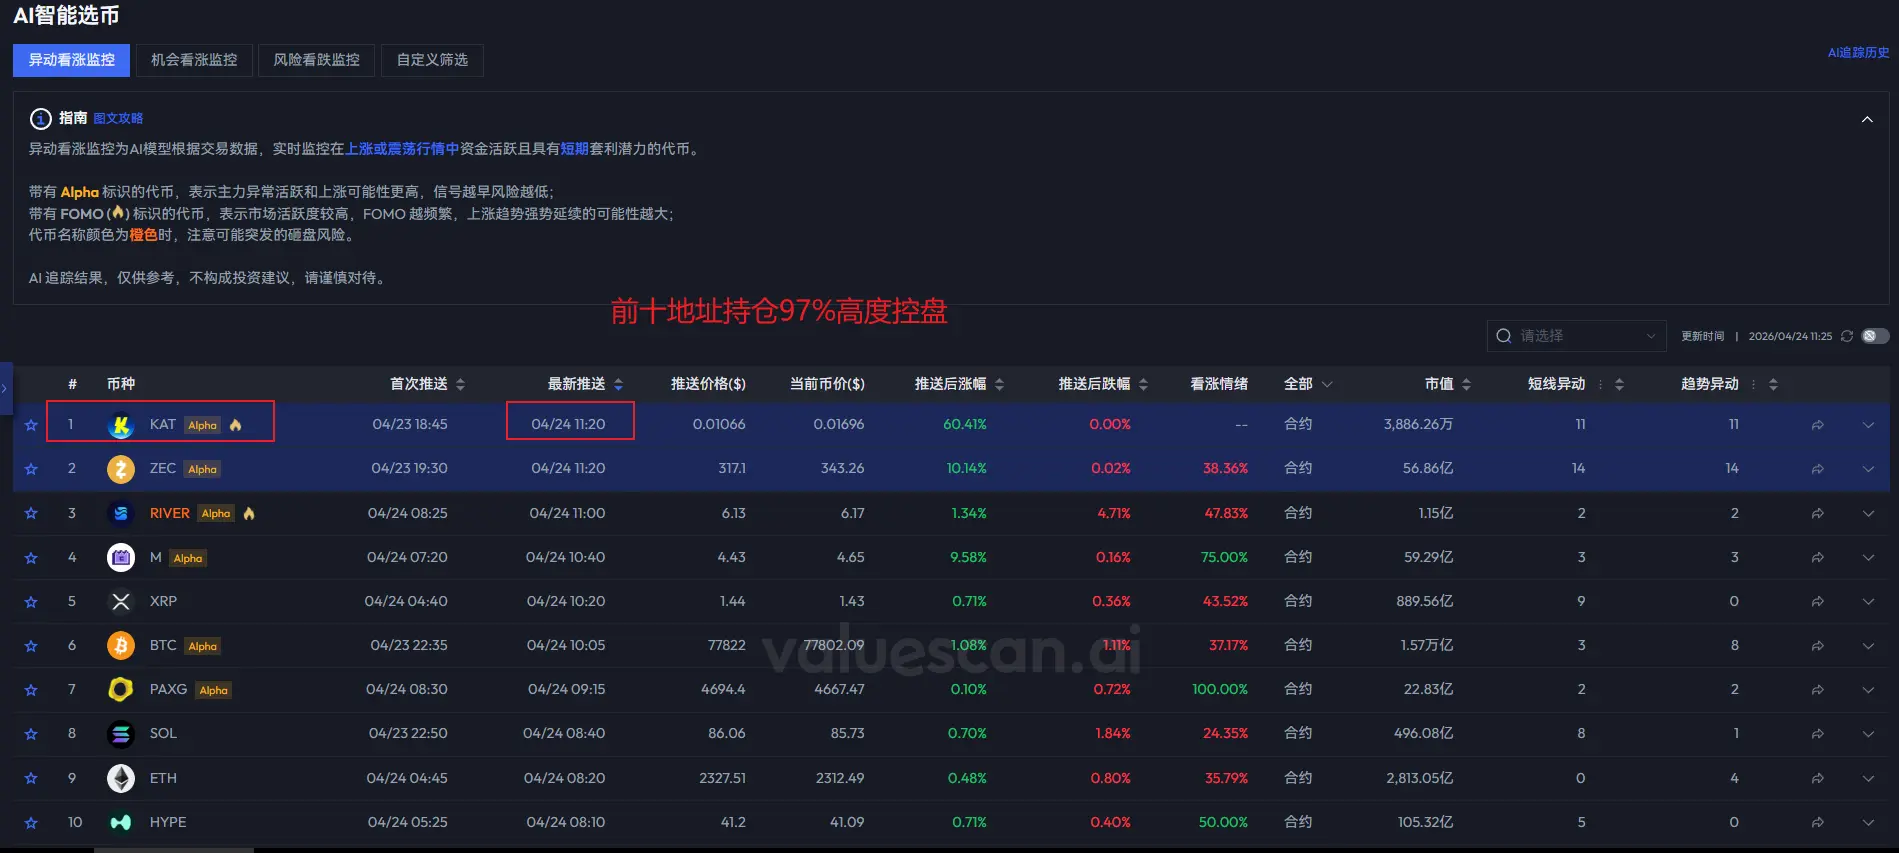Click the ZEC coin logo
This screenshot has height=853, width=1899.
121,469
